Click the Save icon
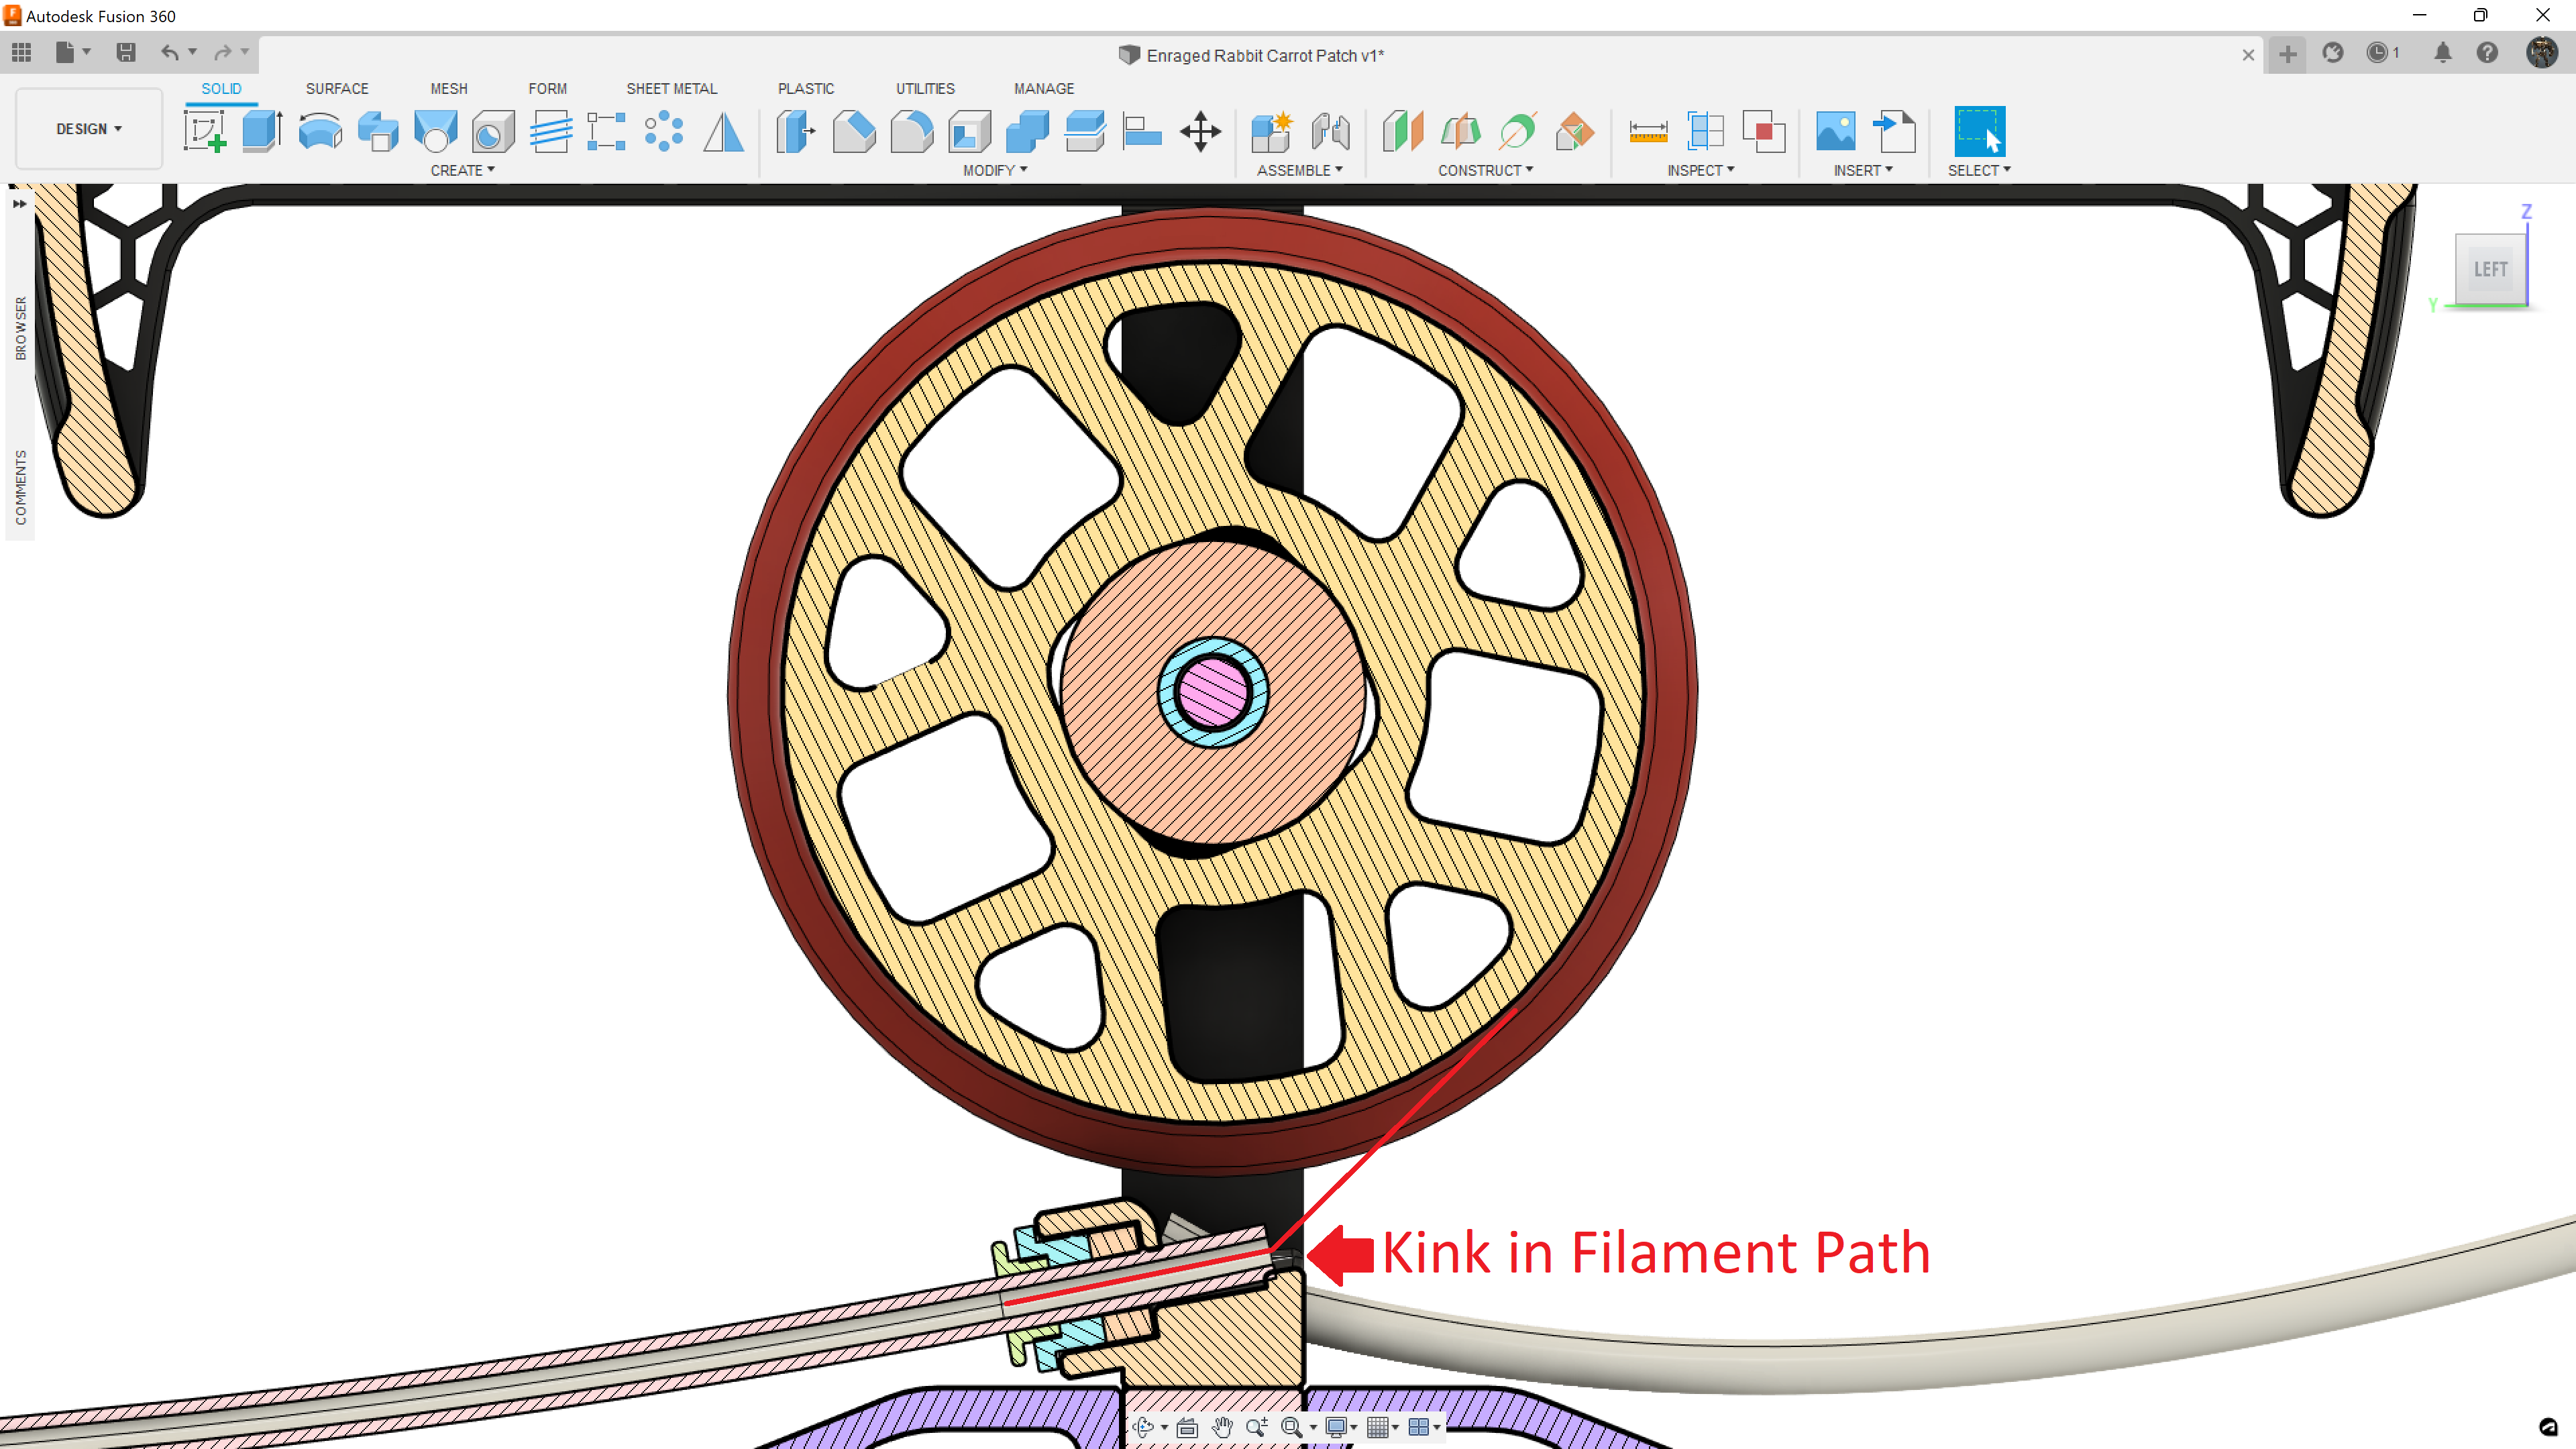Viewport: 2576px width, 1449px height. click(x=126, y=52)
